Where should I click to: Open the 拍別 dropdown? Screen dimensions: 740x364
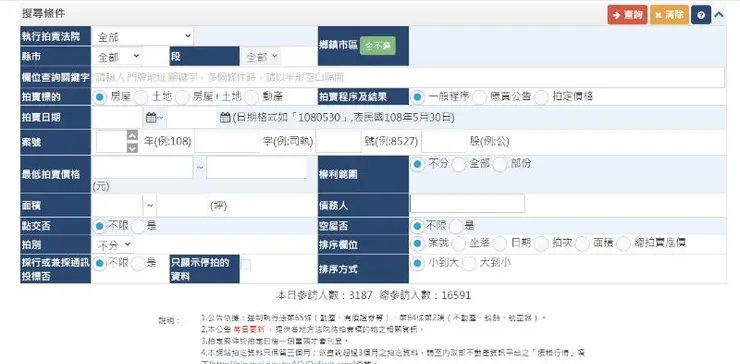(113, 245)
